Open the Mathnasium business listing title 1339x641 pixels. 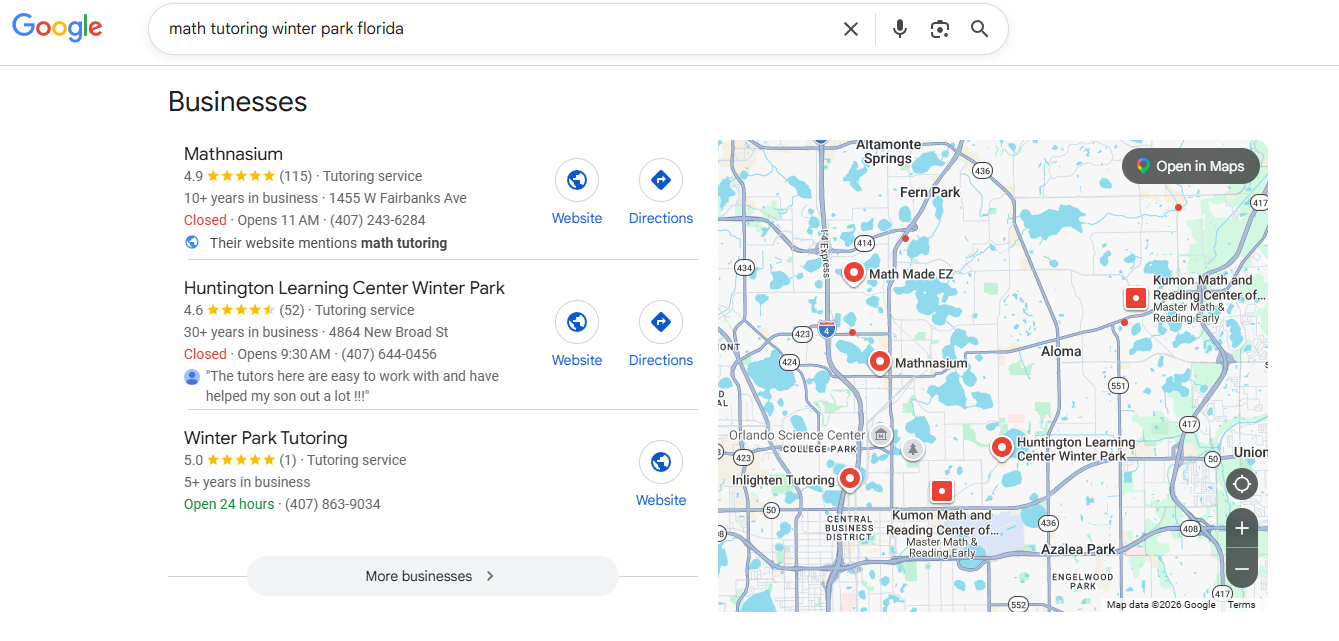[x=233, y=154]
